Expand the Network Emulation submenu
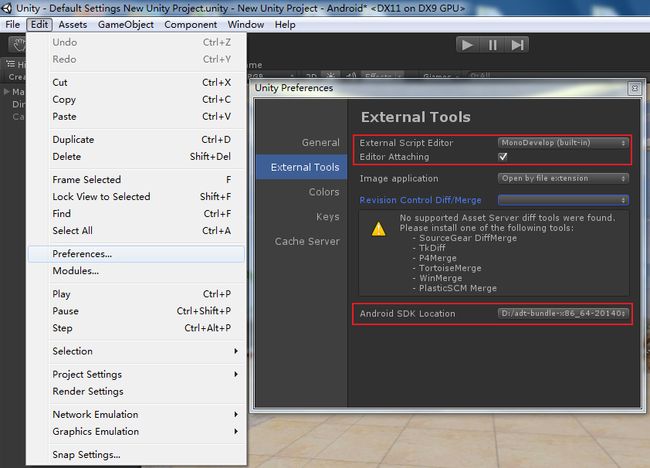Viewport: 650px width, 468px height. point(136,415)
